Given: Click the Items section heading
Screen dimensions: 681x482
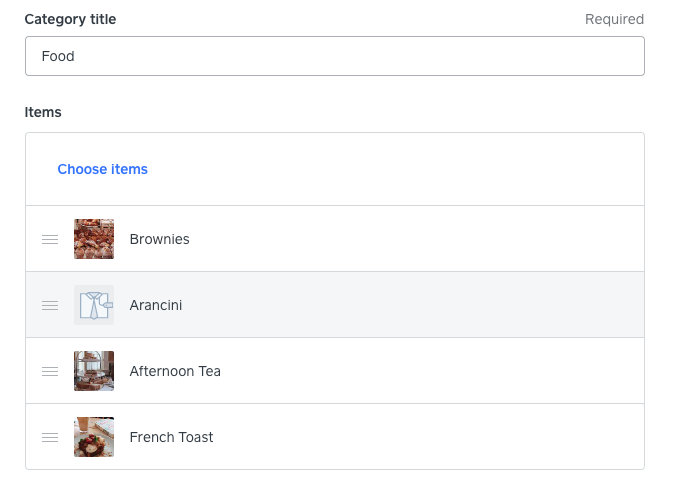Looking at the screenshot, I should 43,112.
